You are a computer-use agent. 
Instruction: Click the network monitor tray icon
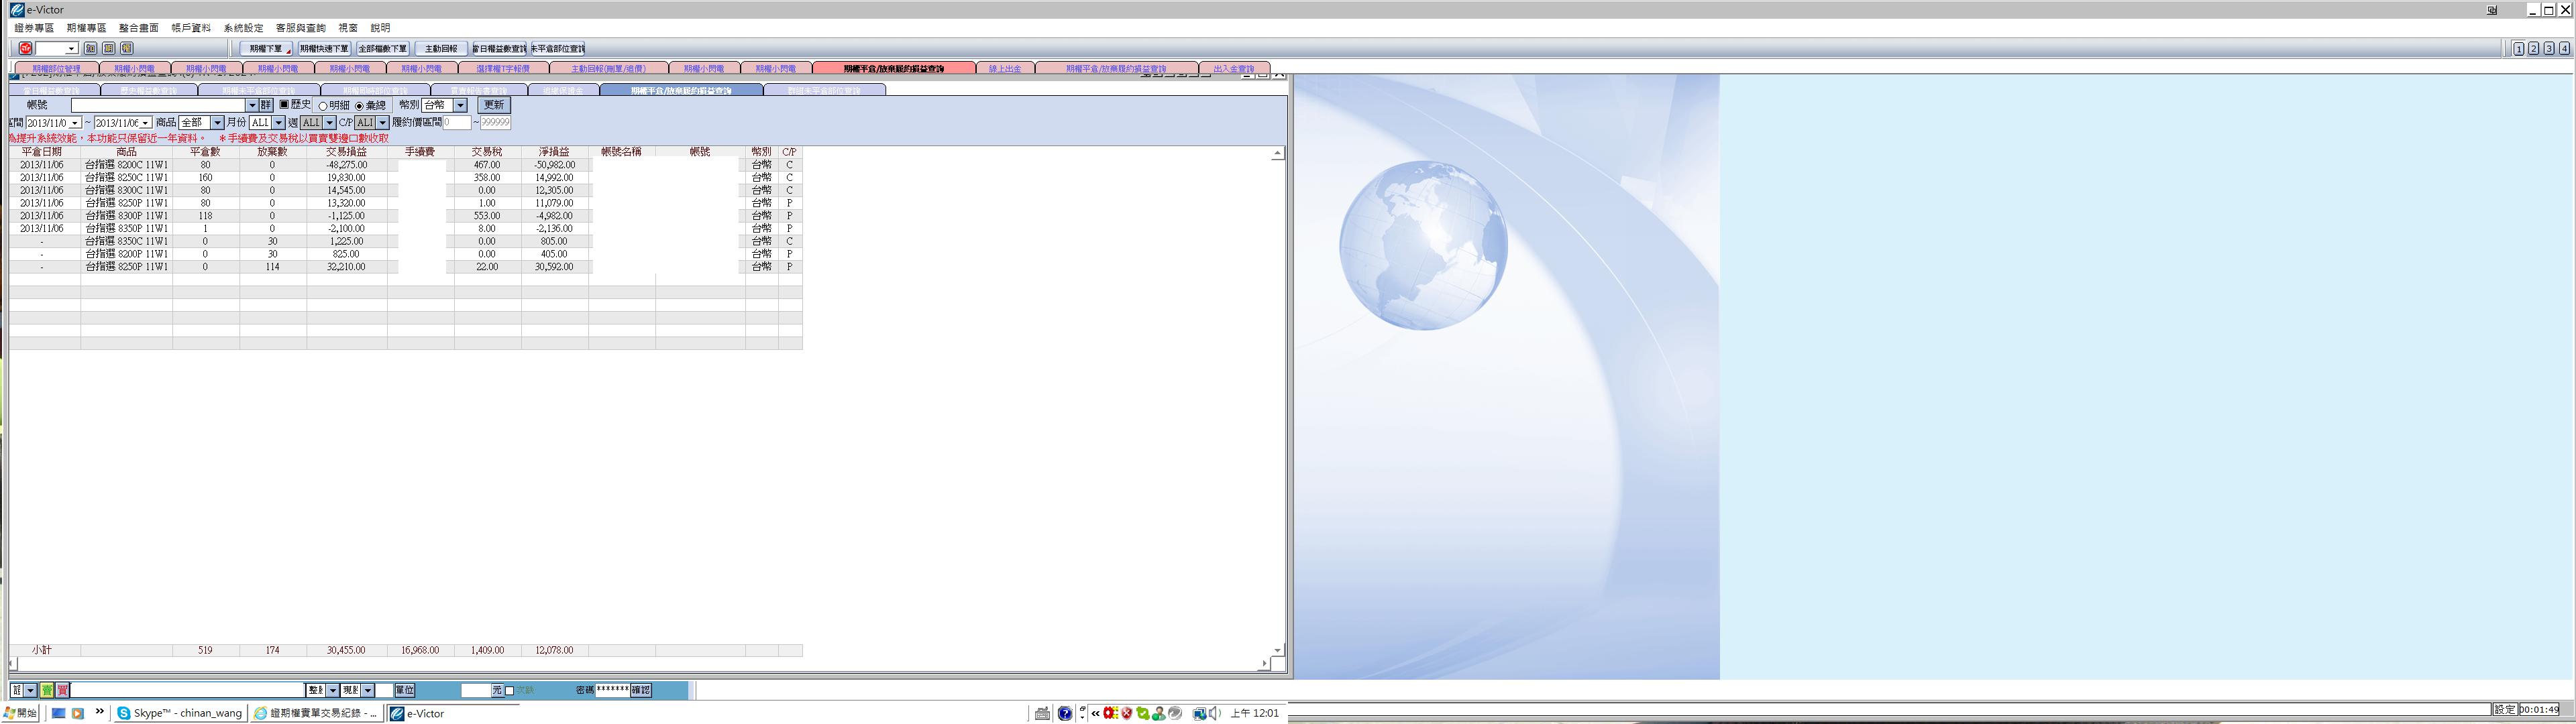click(1200, 714)
